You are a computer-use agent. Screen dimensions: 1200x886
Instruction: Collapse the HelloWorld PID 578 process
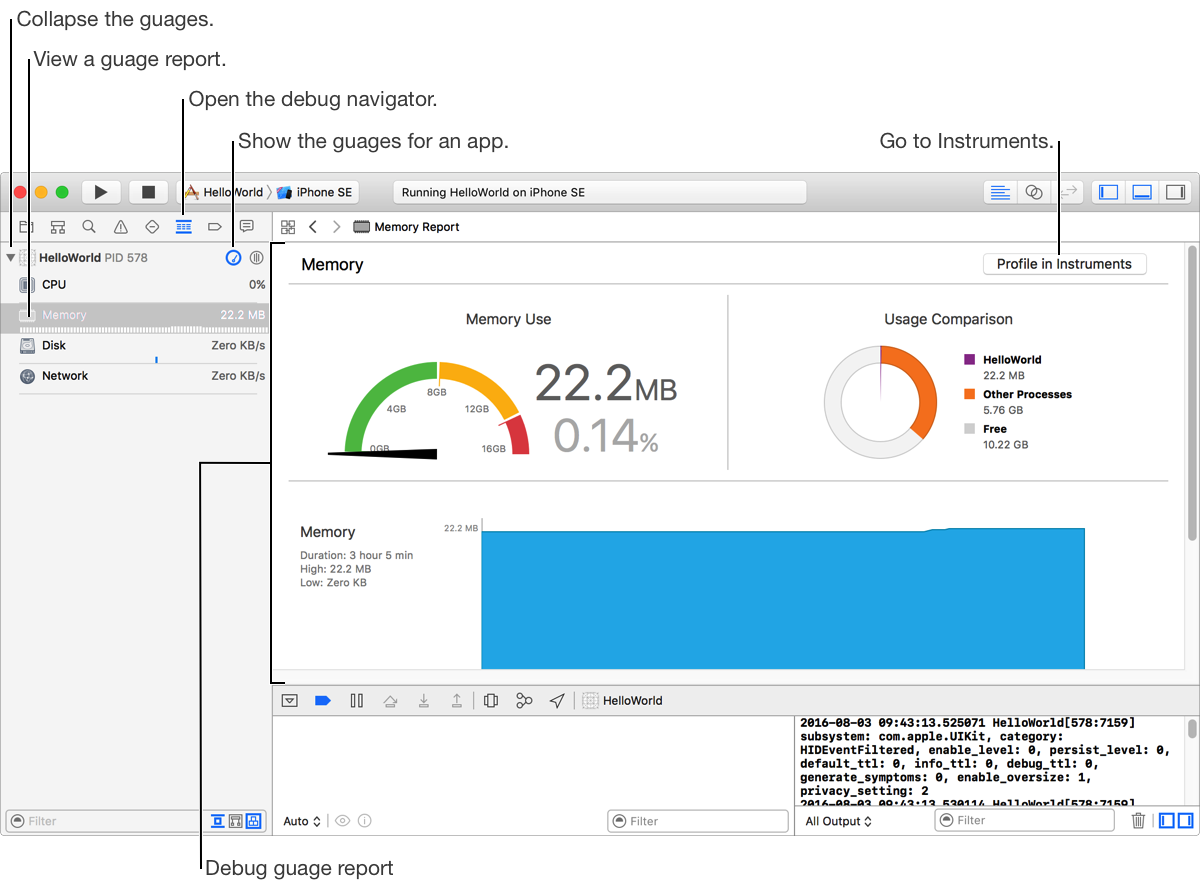[x=11, y=258]
